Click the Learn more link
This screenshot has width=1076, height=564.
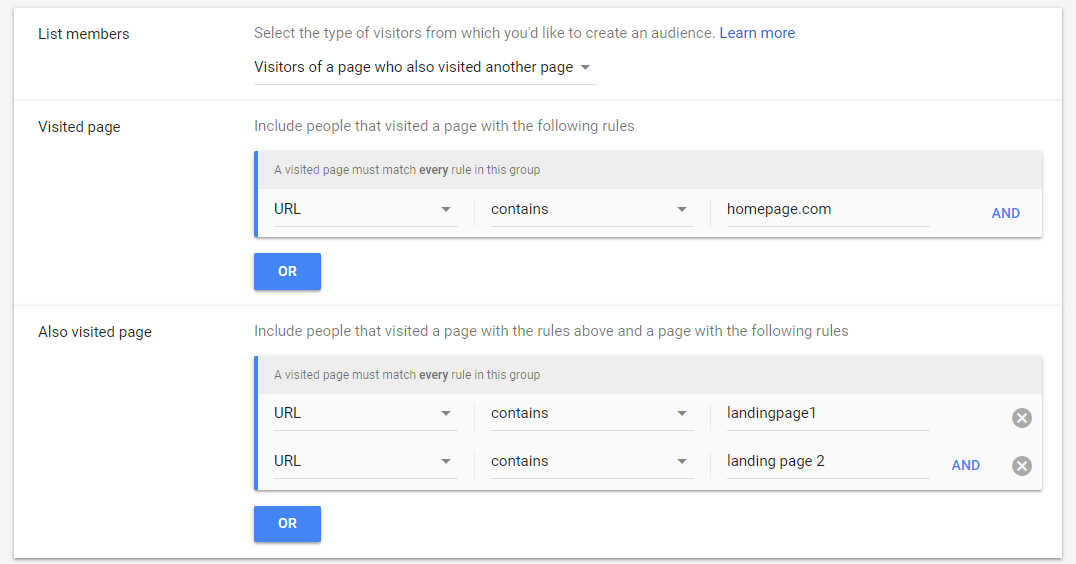[757, 33]
